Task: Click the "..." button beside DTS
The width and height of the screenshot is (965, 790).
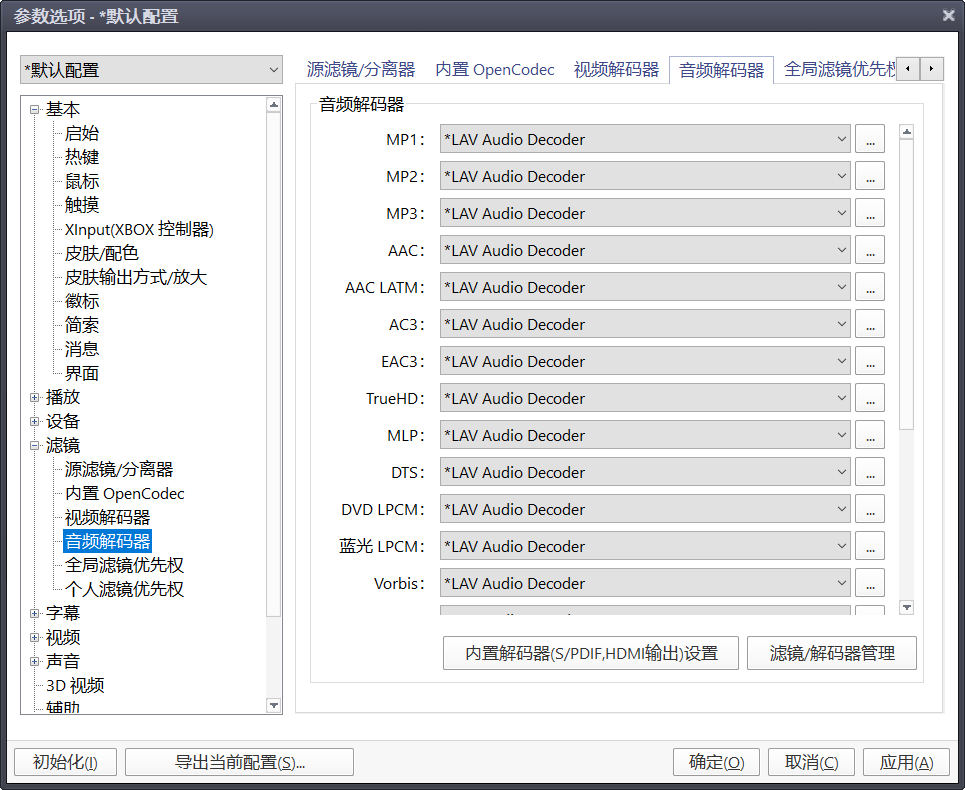Action: tap(870, 472)
